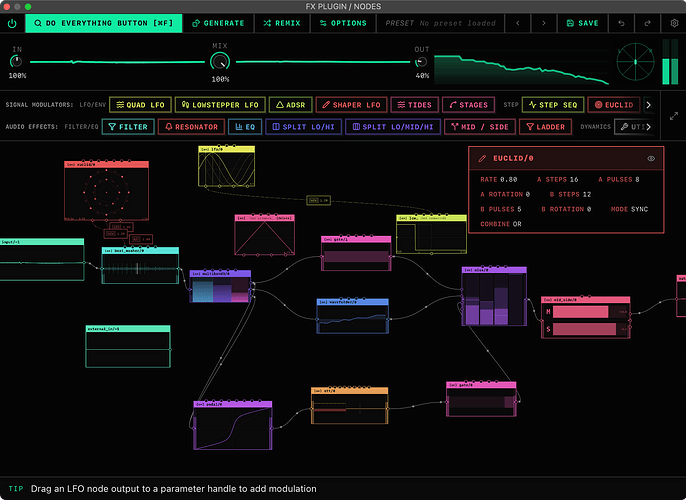Click the B PULSES 5 parameter
The image size is (686, 500).
500,209
